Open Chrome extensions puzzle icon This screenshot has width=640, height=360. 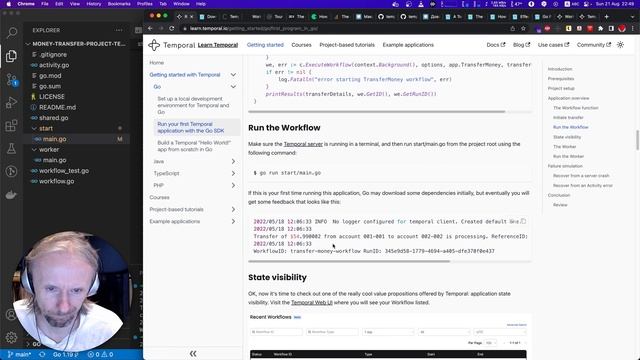coord(600,29)
